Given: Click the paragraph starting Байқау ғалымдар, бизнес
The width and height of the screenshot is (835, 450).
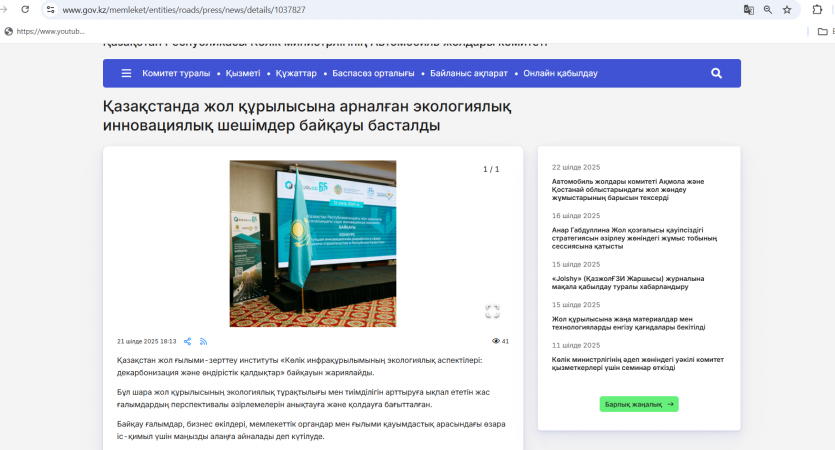Looking at the screenshot, I should click(x=311, y=430).
